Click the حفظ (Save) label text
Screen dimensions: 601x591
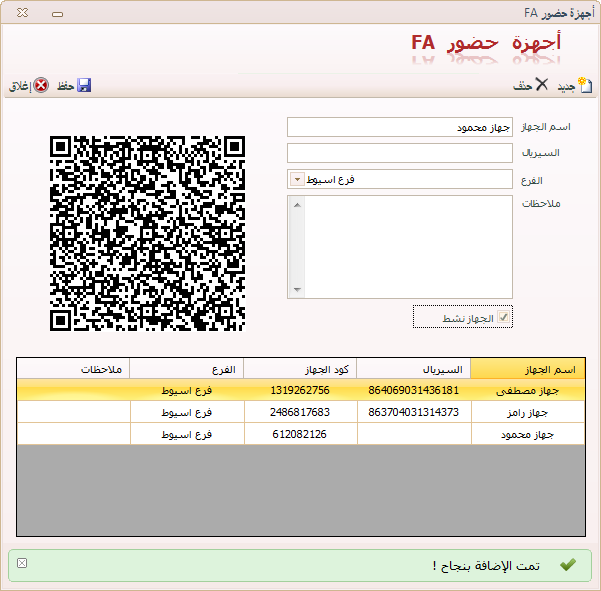pos(66,86)
